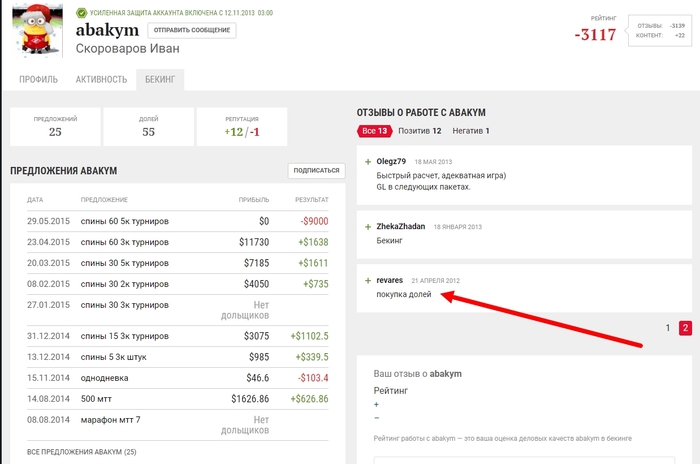Click the Долей 55 stat box
The width and height of the screenshot is (700, 464).
(x=149, y=126)
